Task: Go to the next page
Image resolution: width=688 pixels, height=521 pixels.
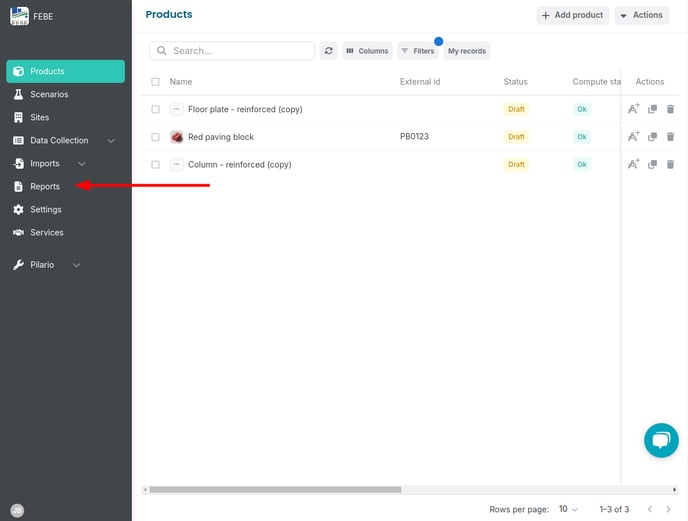Action: [668, 509]
